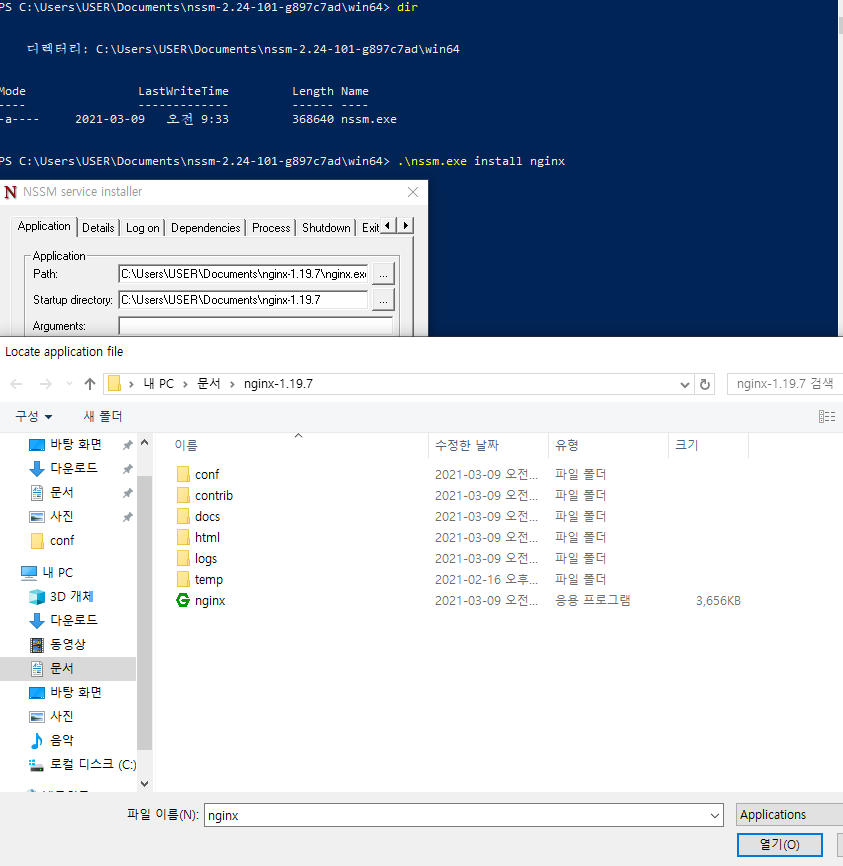This screenshot has height=866, width=843.
Task: Switch to the Details tab
Action: (x=98, y=228)
